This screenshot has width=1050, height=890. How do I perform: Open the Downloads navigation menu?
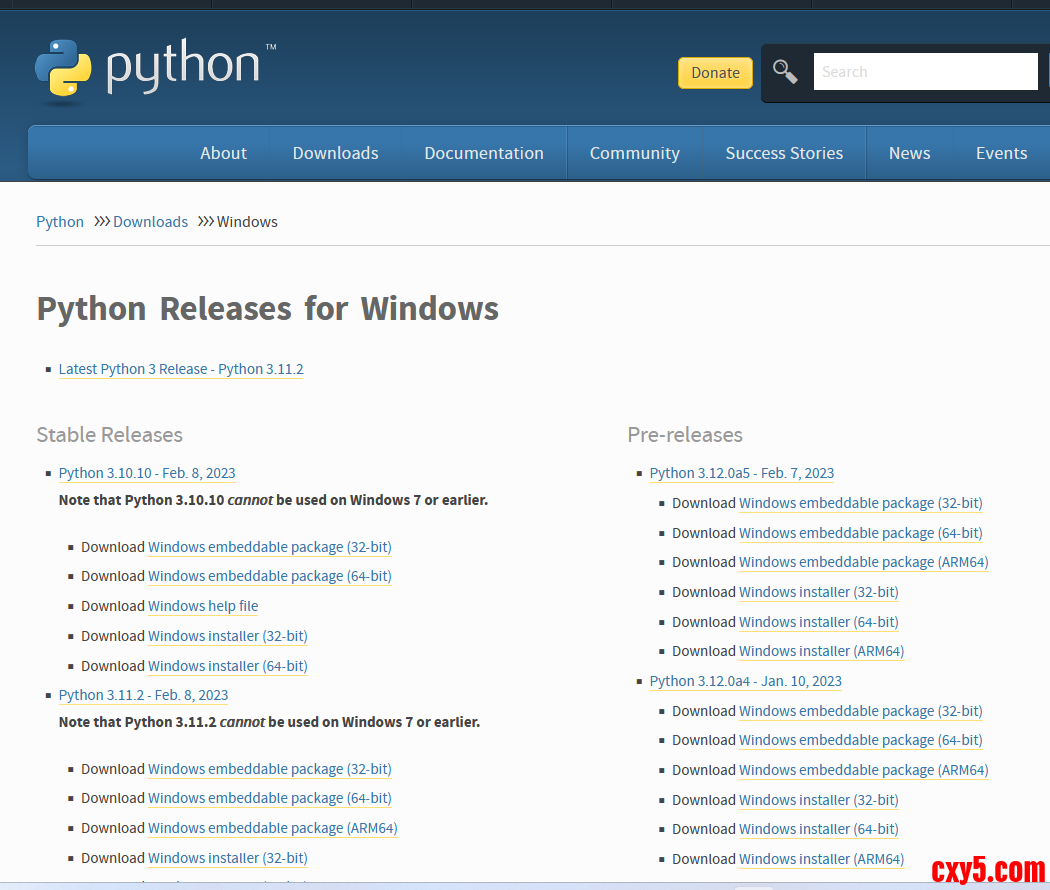click(x=335, y=153)
